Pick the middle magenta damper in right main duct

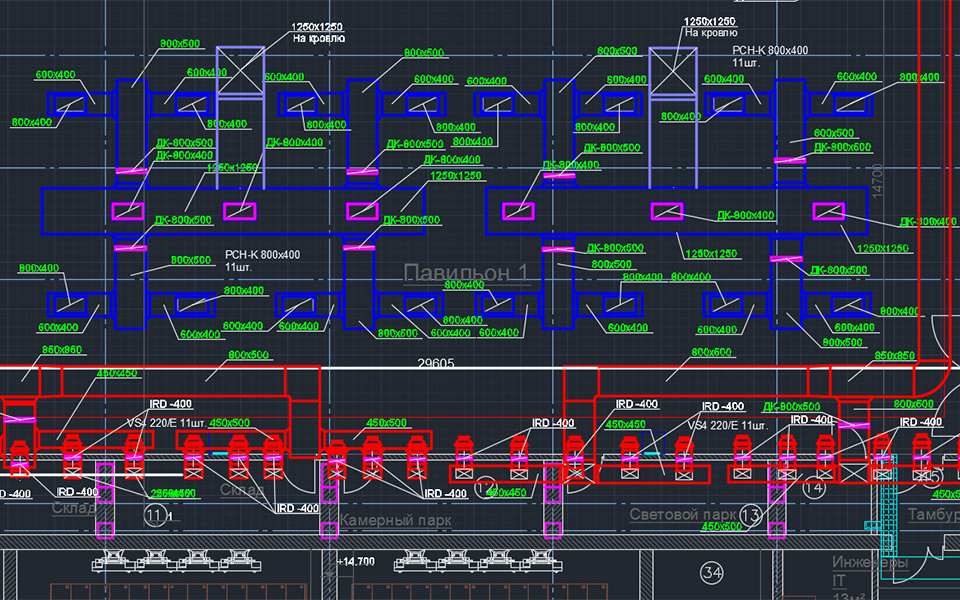(667, 211)
